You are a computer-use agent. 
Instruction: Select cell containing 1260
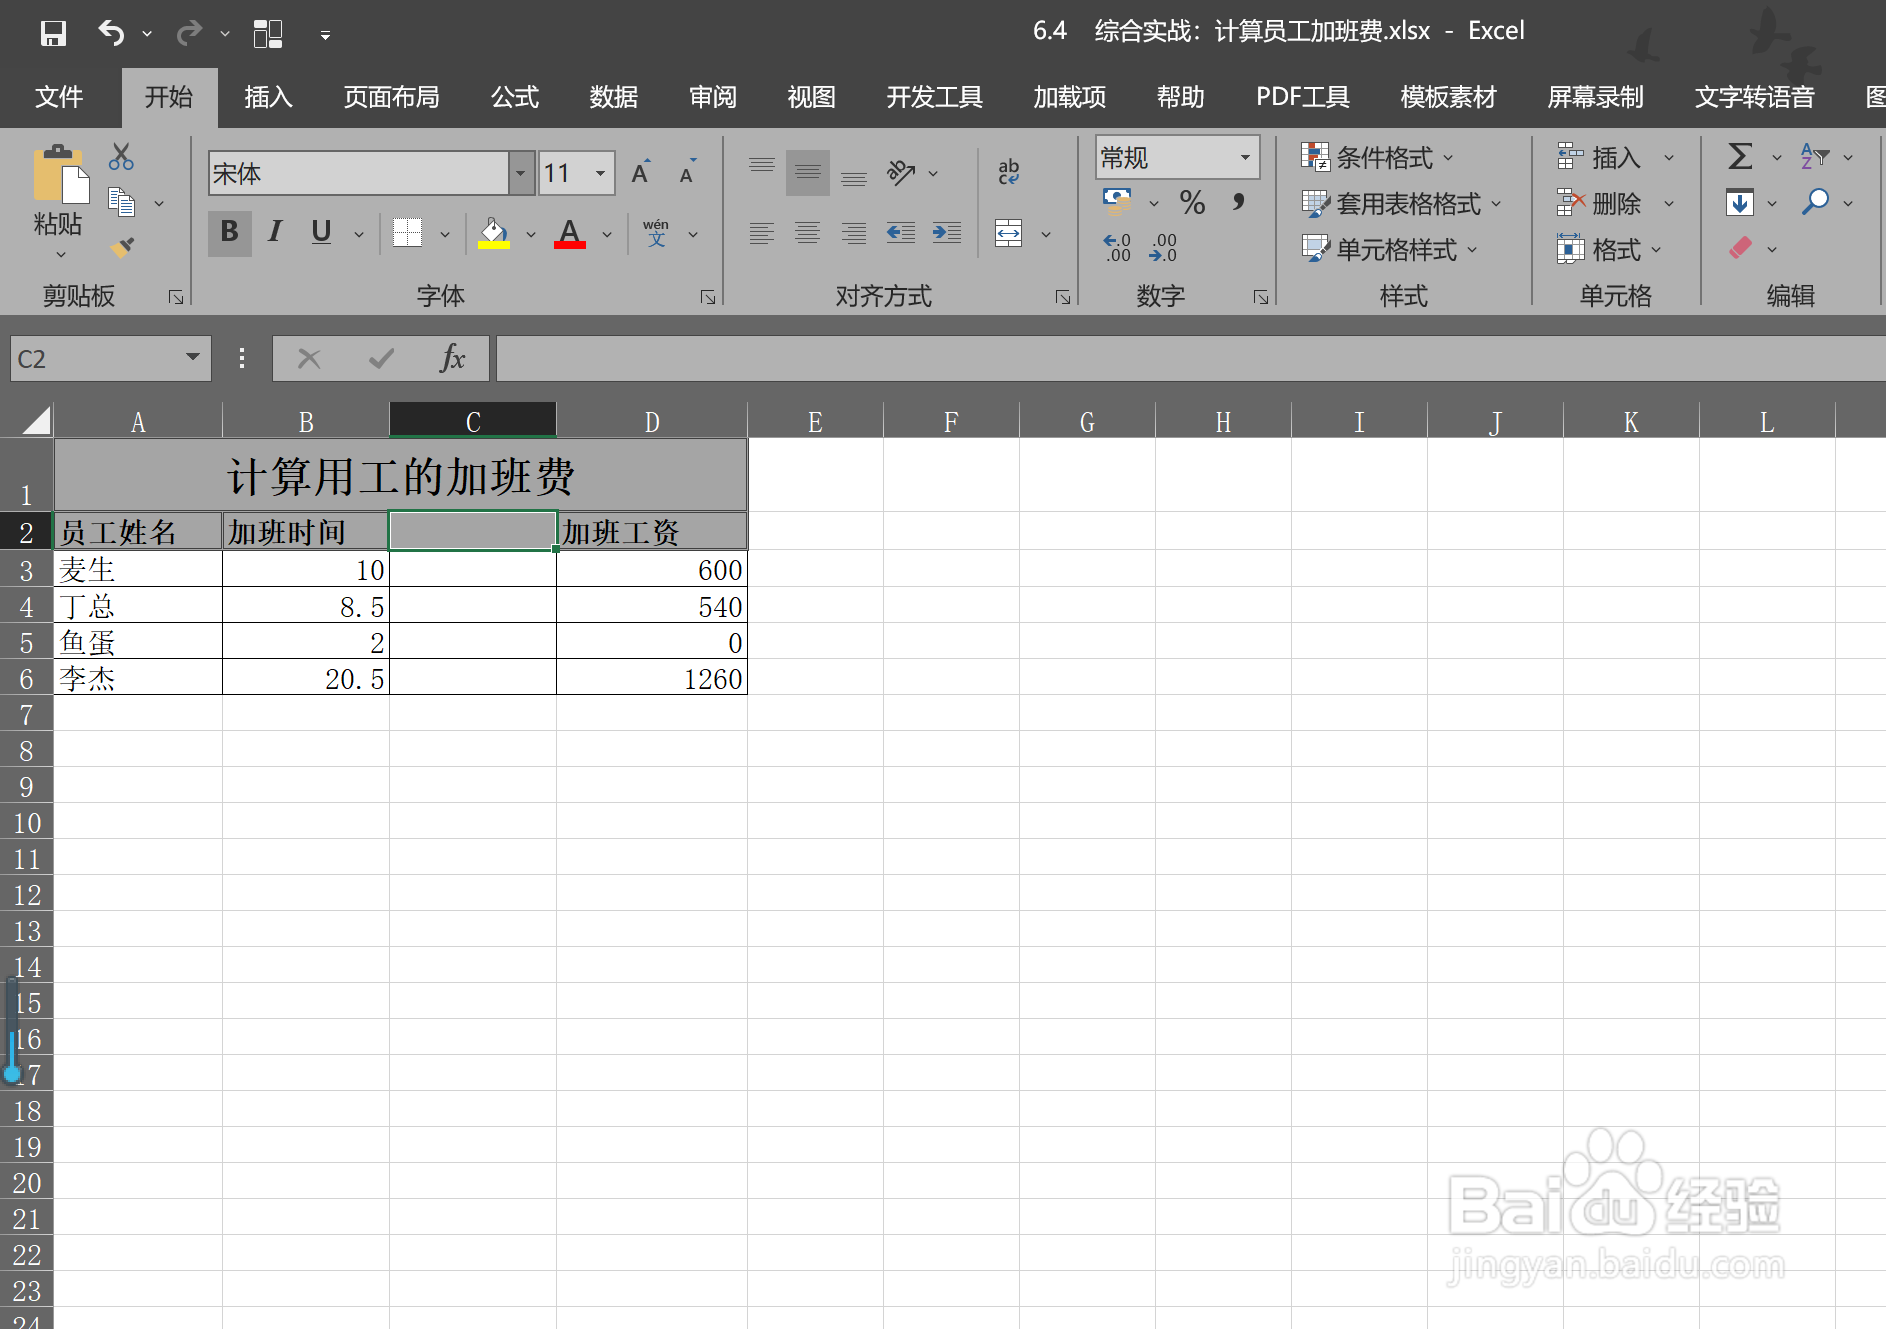point(652,678)
